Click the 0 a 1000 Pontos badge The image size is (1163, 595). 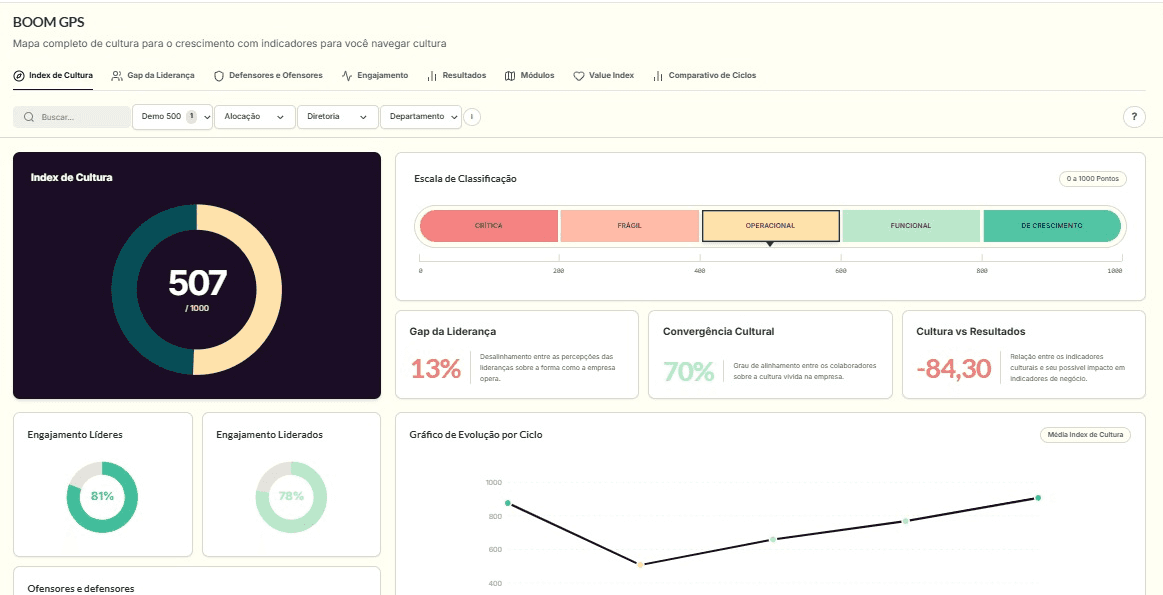(1093, 179)
